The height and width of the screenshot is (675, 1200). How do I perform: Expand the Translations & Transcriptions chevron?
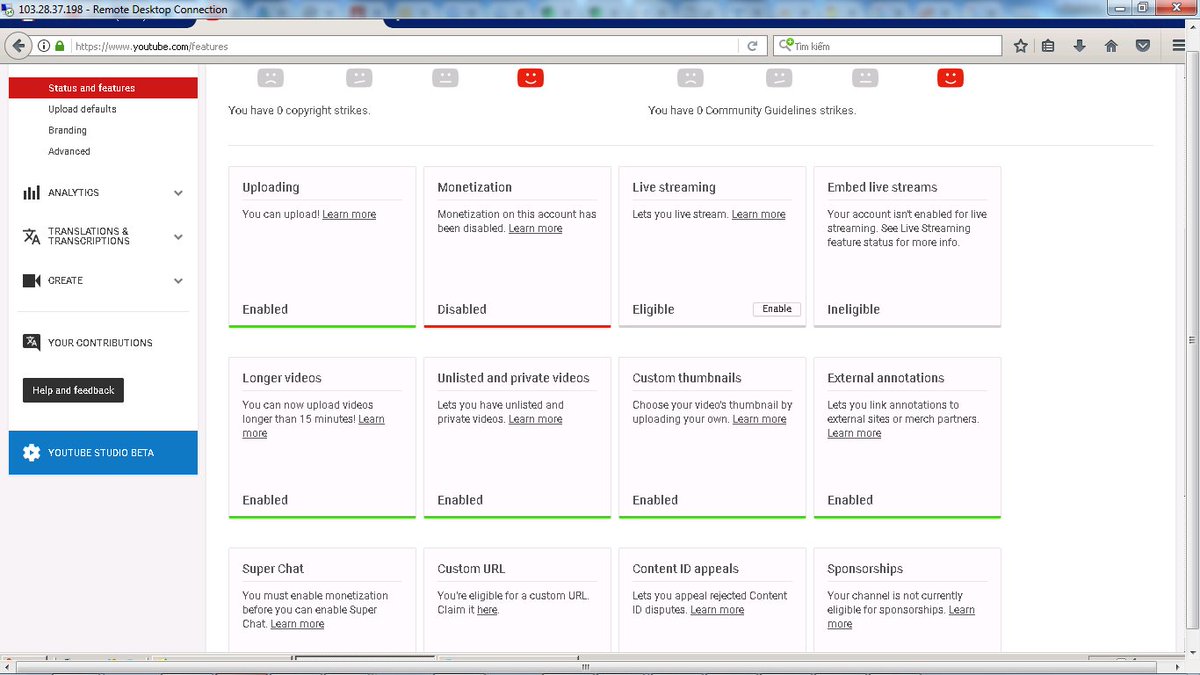coord(178,237)
